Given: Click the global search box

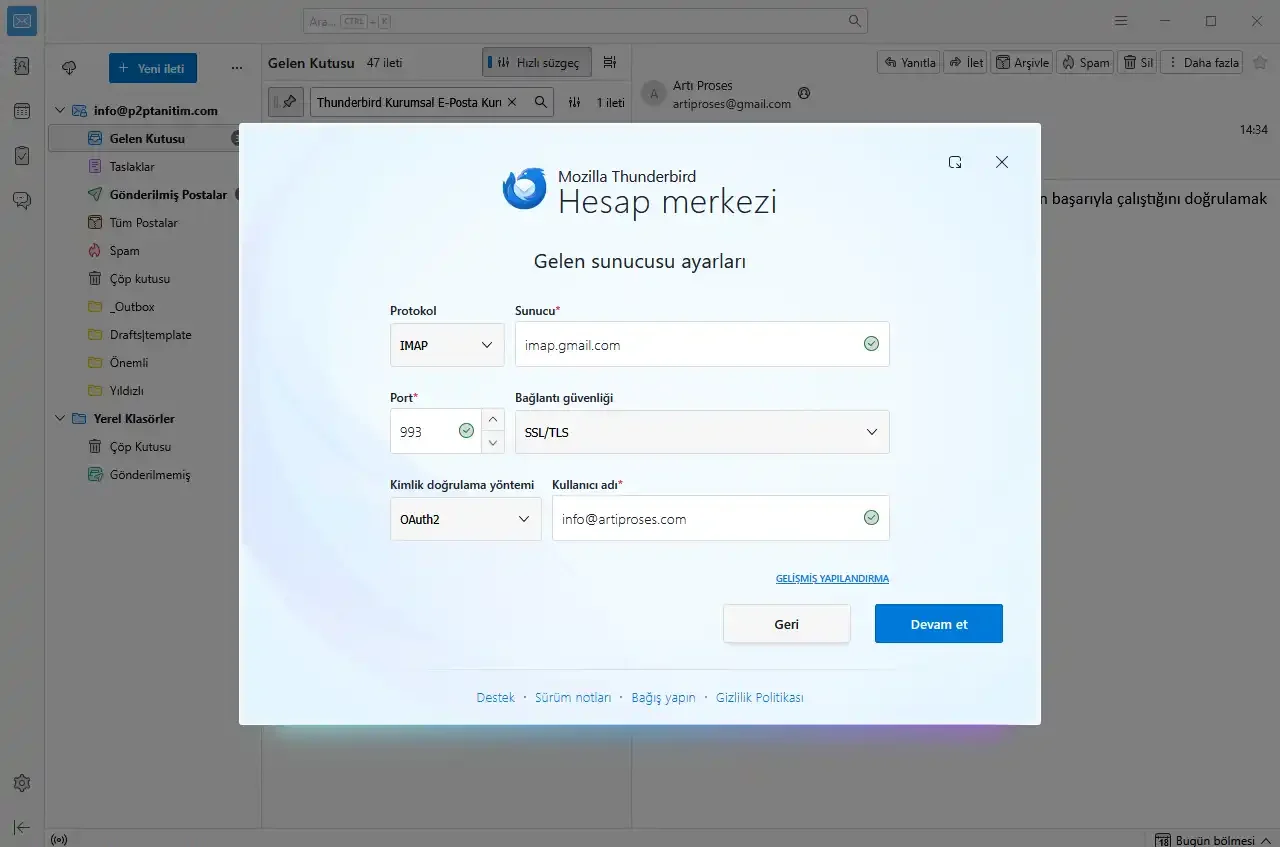Looking at the screenshot, I should point(585,21).
